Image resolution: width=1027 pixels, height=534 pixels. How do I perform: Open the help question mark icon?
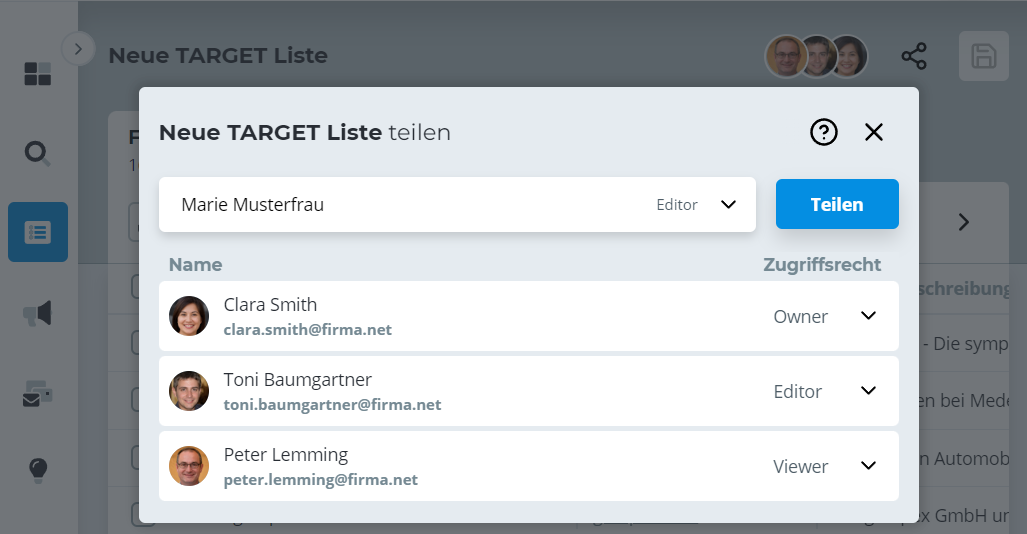pyautogui.click(x=824, y=132)
